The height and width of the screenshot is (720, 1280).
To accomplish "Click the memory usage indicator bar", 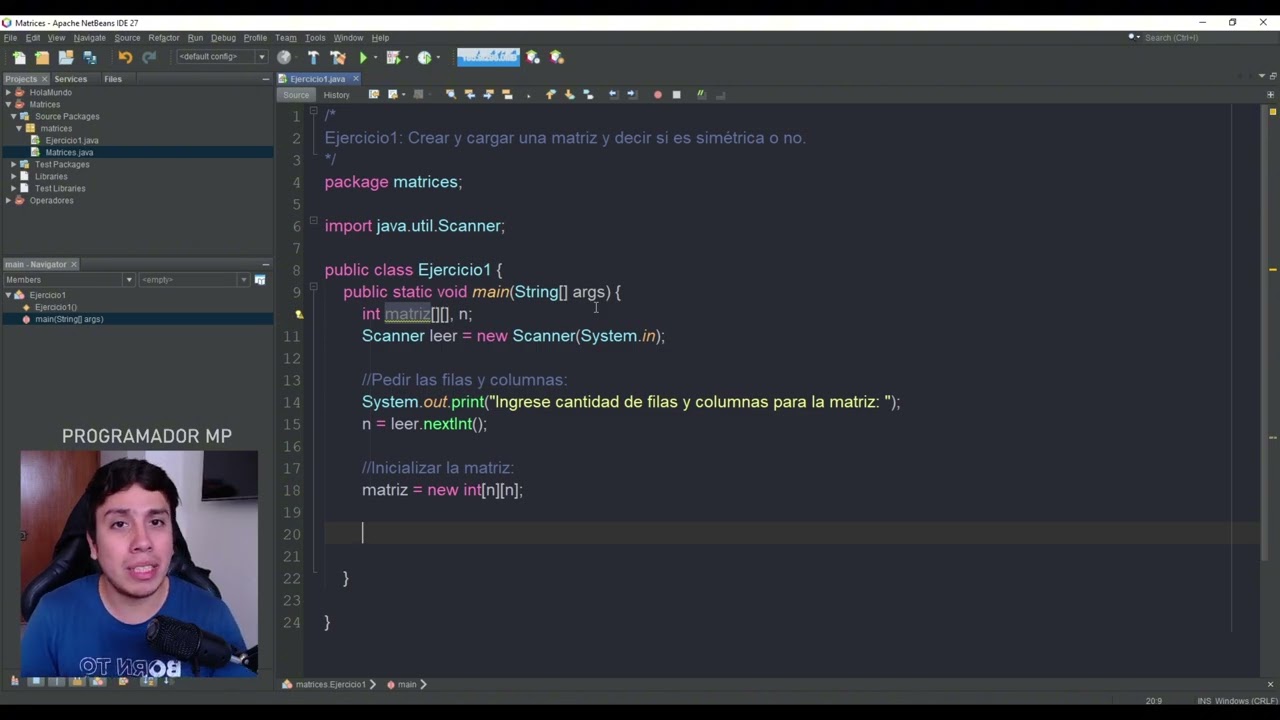I will pyautogui.click(x=488, y=57).
